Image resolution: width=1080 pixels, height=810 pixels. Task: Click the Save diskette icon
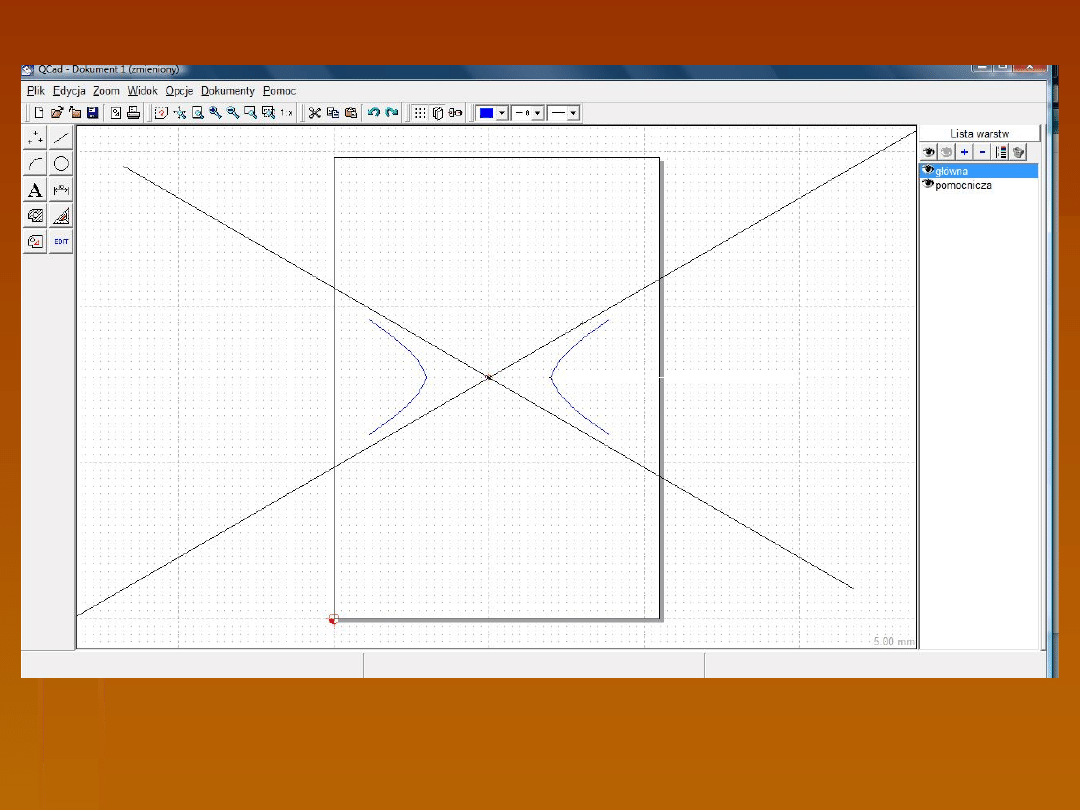pyautogui.click(x=92, y=113)
